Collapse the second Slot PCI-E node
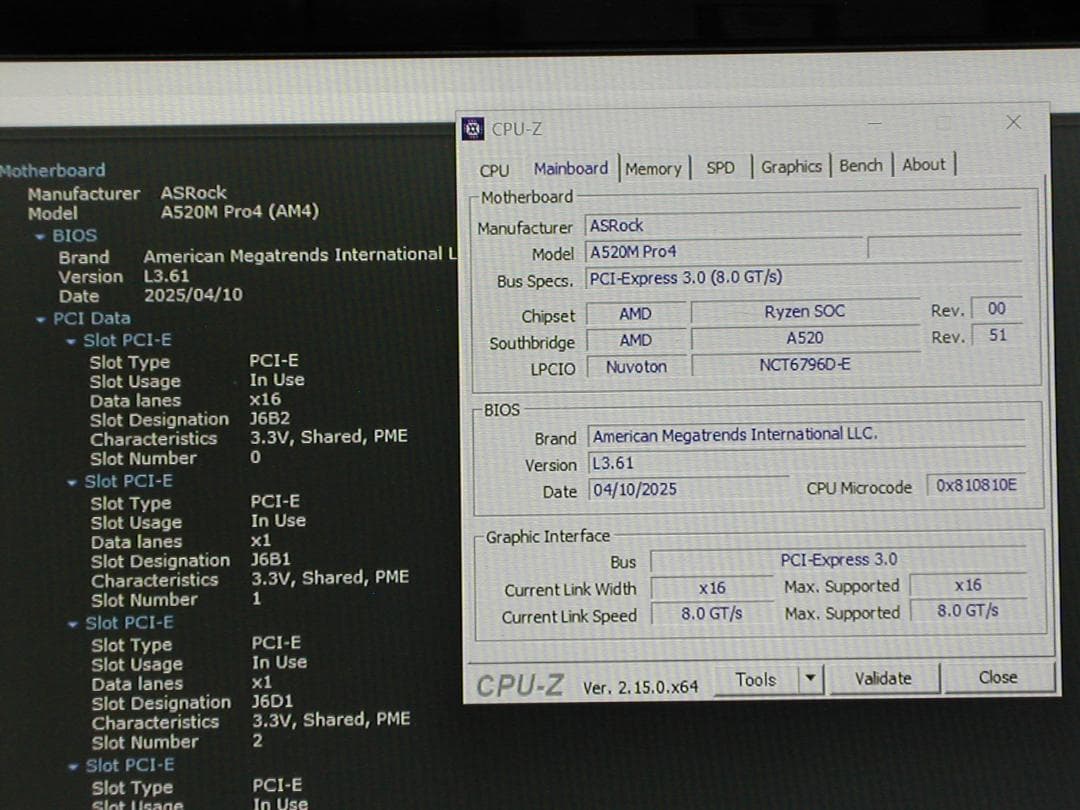This screenshot has height=810, width=1080. [x=71, y=481]
